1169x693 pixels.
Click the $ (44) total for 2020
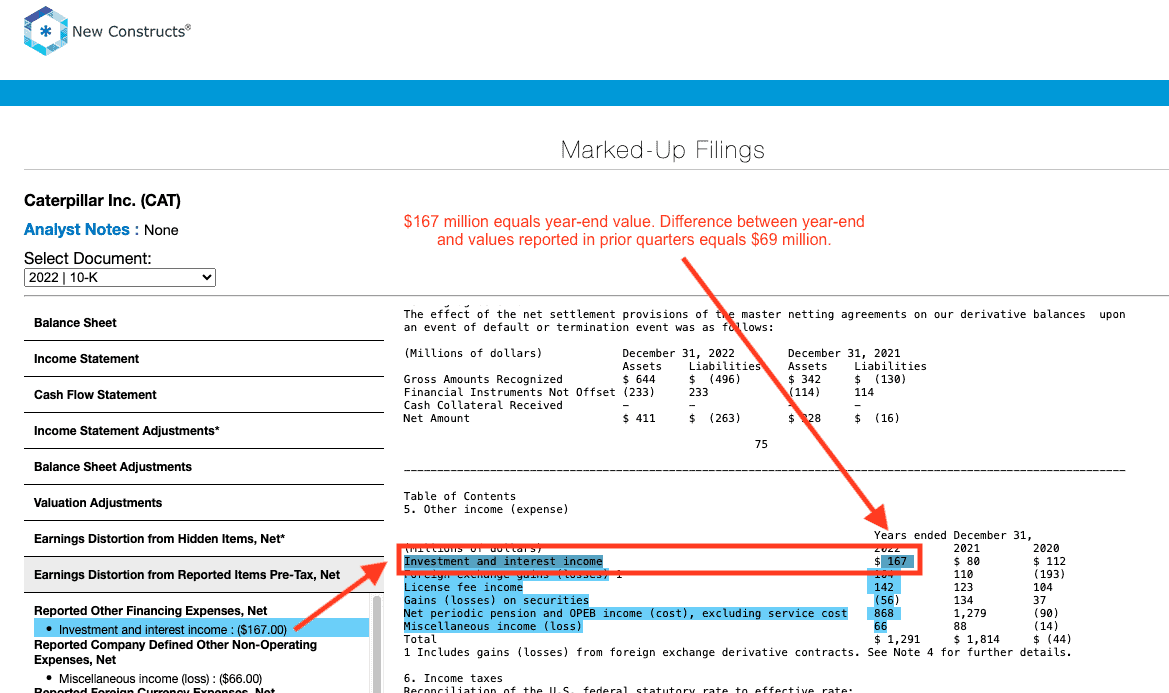point(1053,639)
